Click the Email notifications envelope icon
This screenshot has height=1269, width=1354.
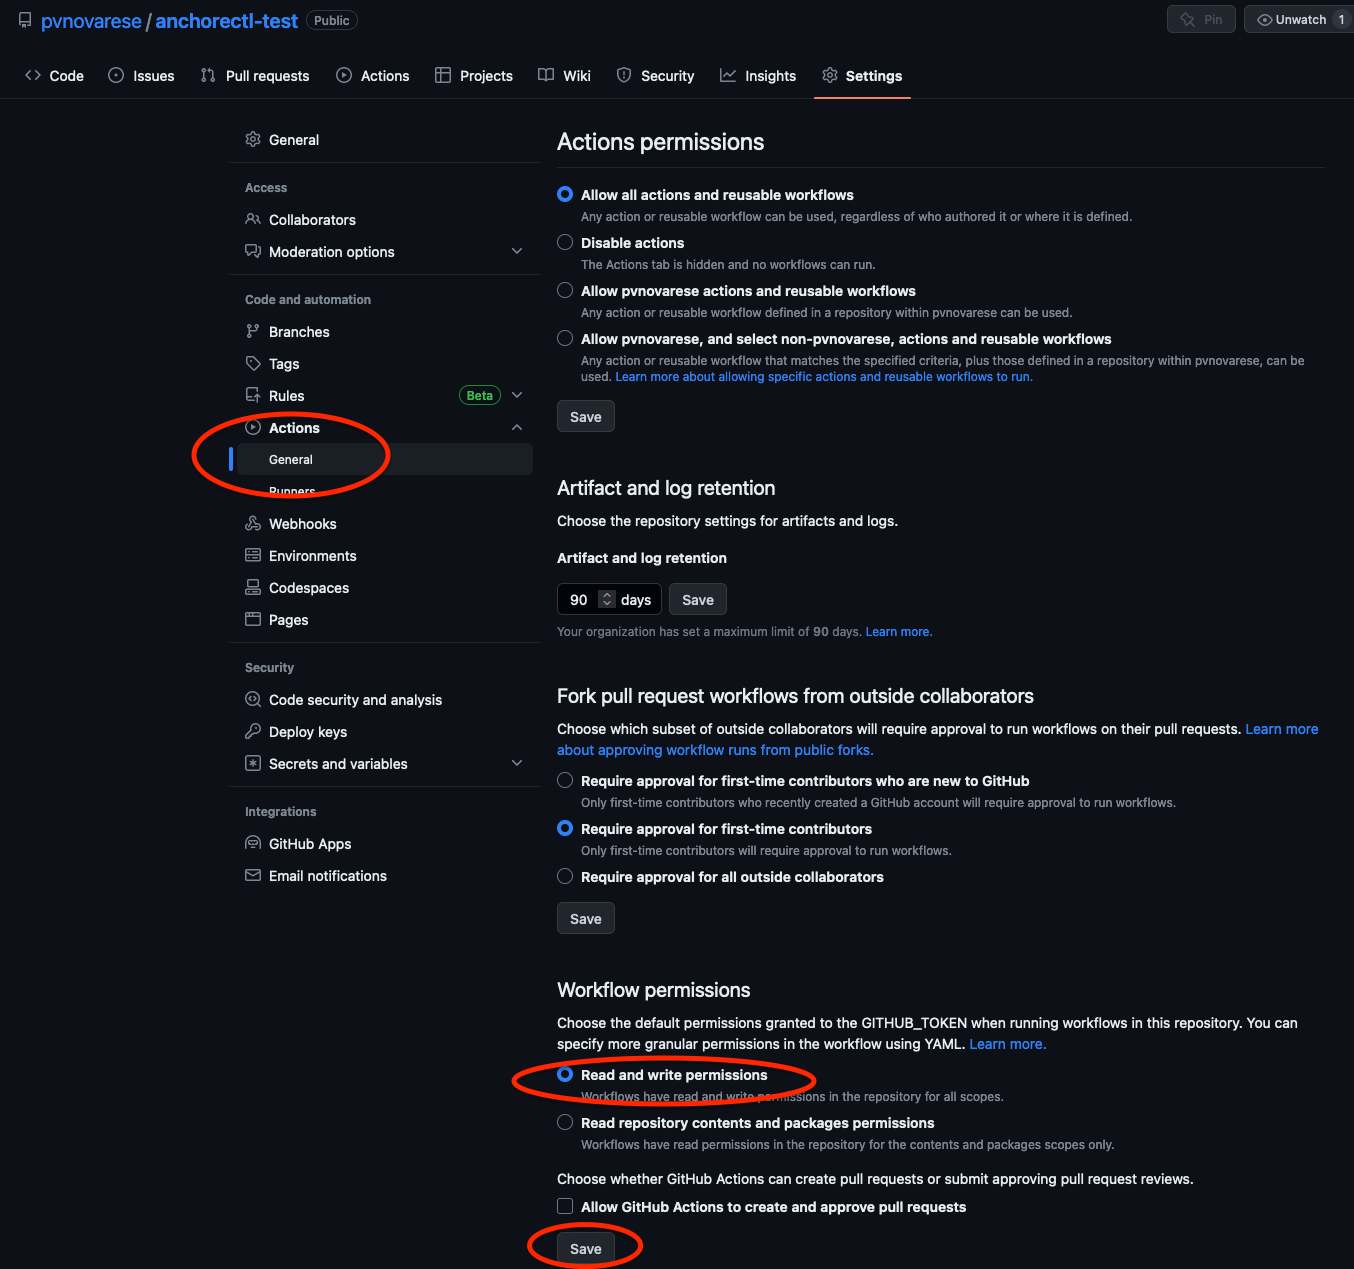253,876
